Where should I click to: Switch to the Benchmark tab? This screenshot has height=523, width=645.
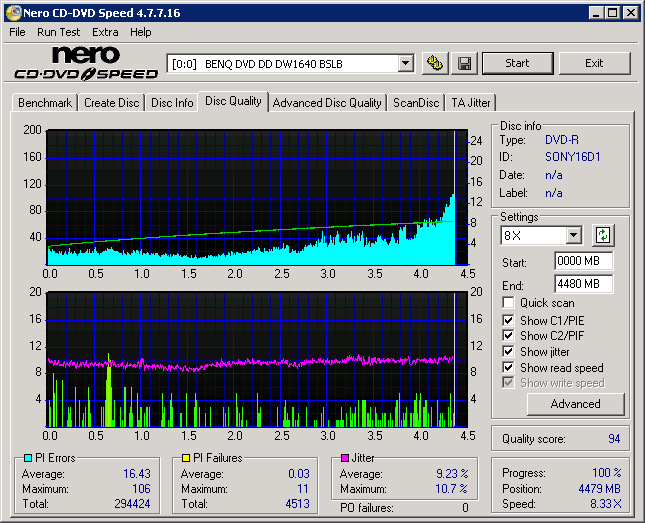[x=45, y=103]
